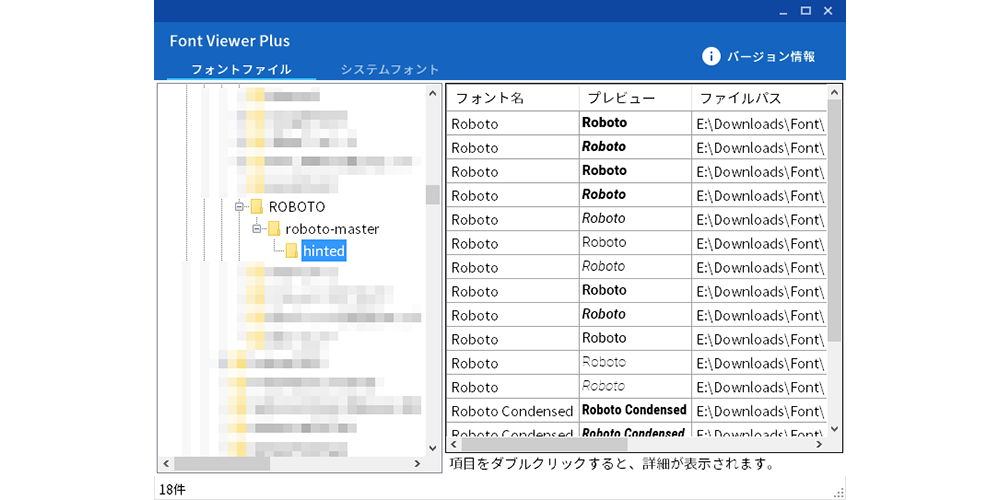Click the 18件 status bar count
The image size is (1000, 500).
(x=172, y=490)
